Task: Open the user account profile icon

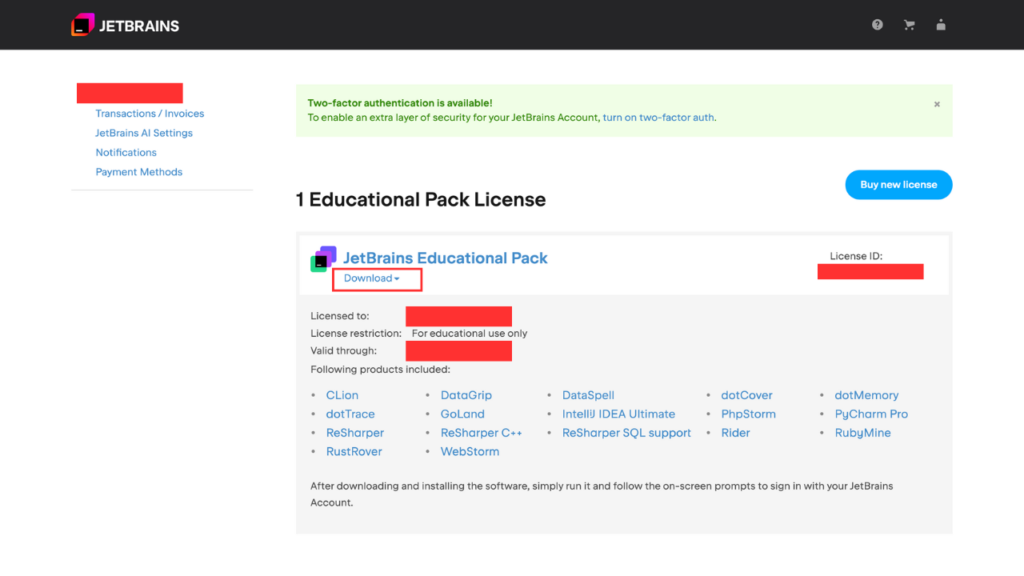Action: [x=941, y=25]
